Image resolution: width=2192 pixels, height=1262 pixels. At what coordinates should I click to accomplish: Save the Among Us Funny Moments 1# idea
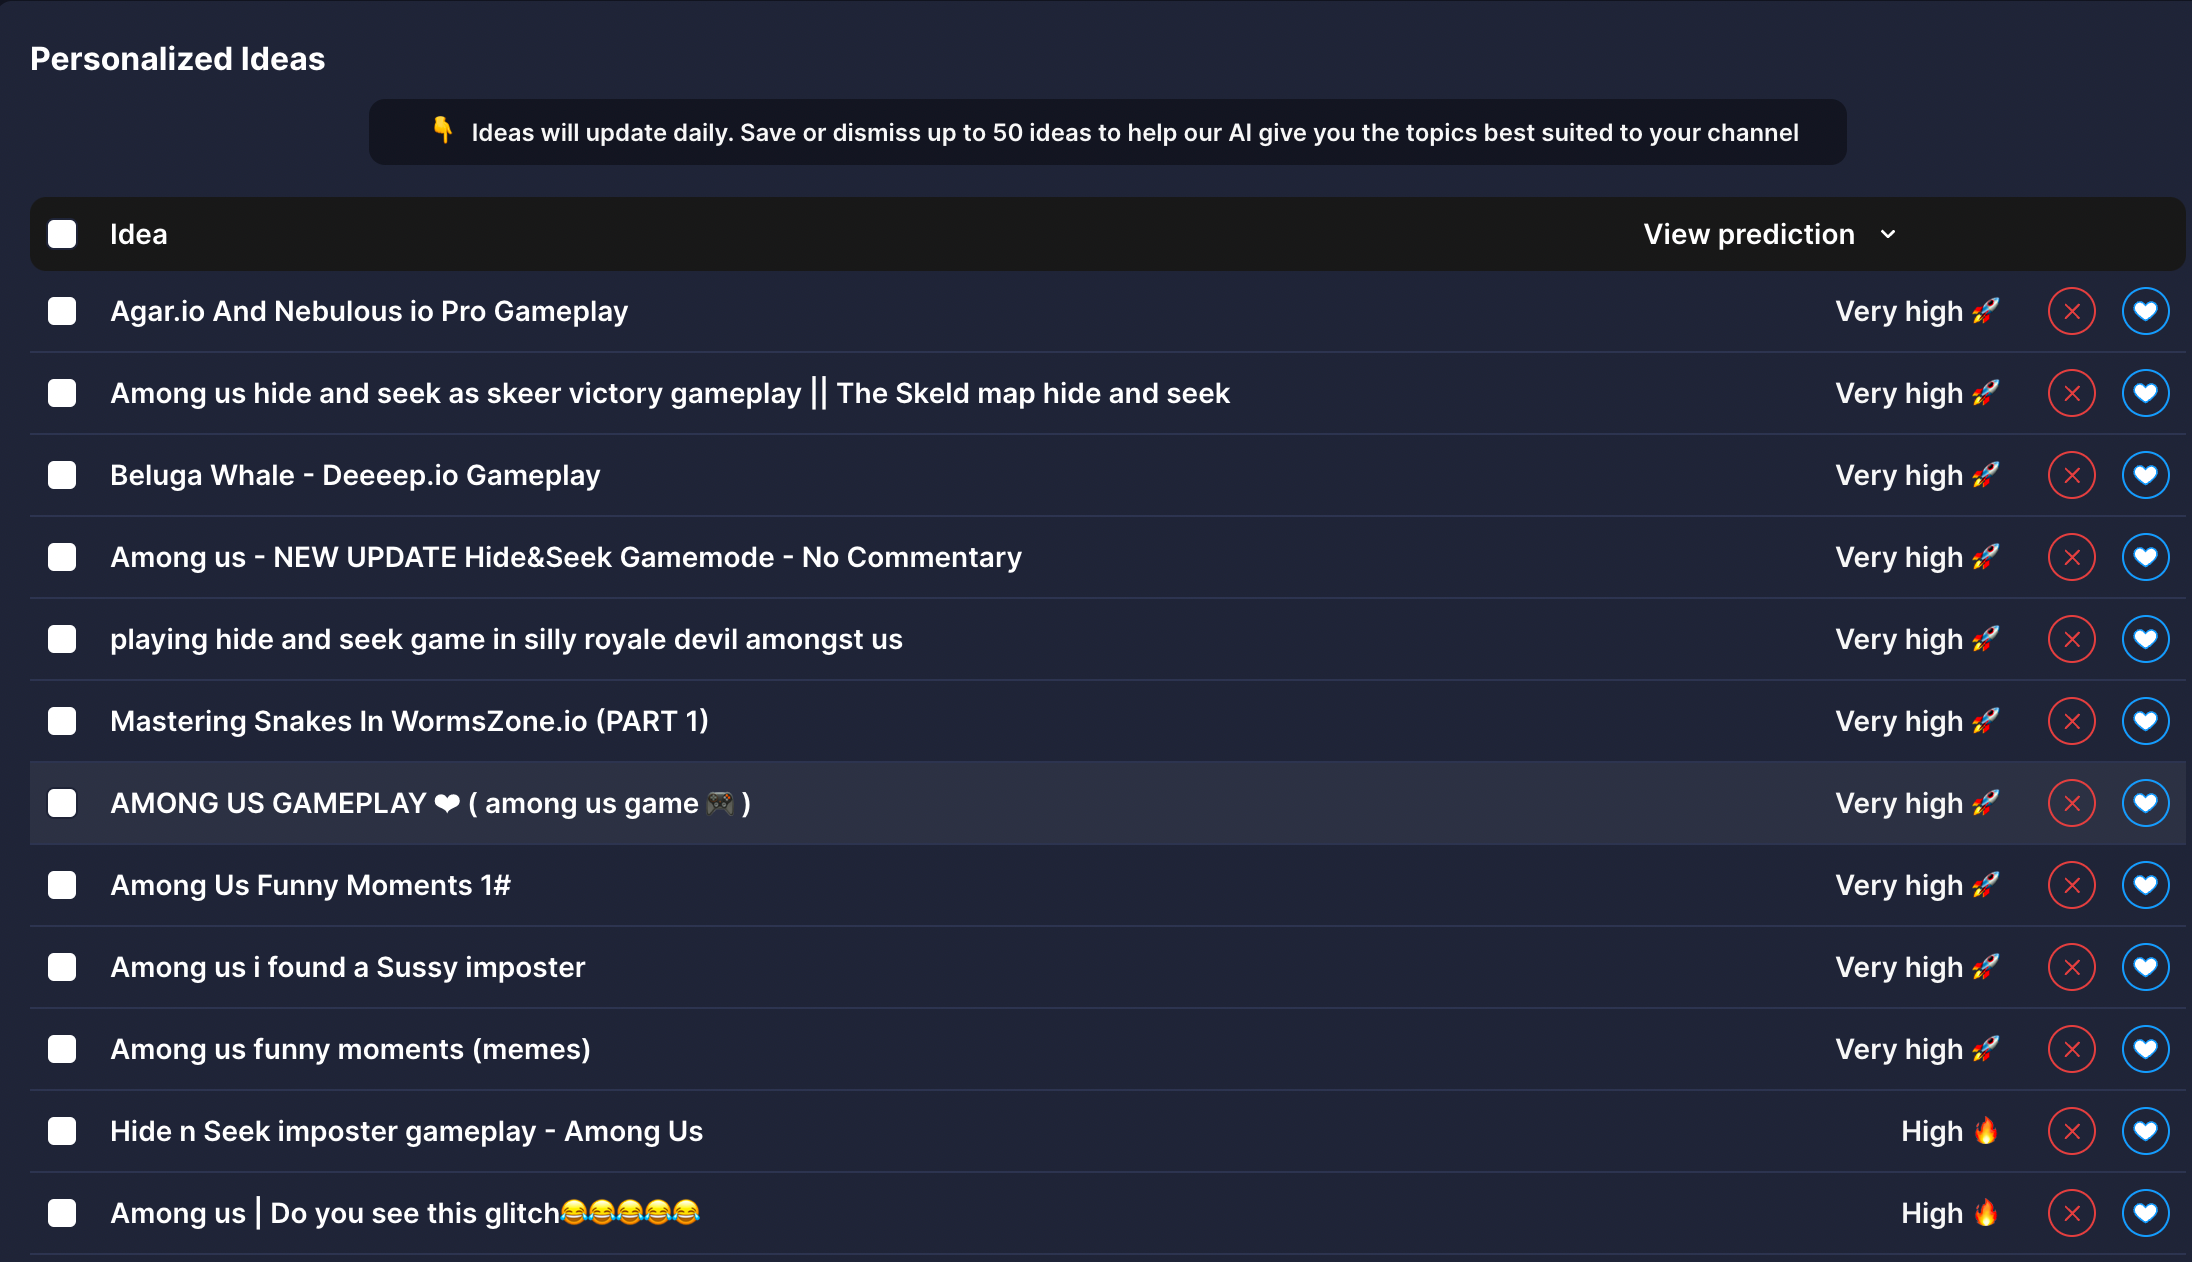click(2146, 885)
